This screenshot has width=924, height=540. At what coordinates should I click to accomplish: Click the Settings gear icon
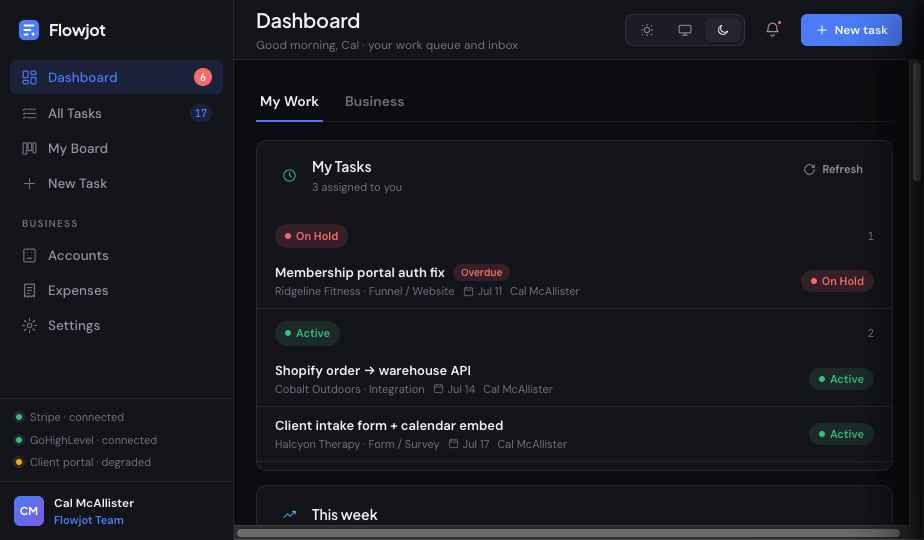click(29, 325)
